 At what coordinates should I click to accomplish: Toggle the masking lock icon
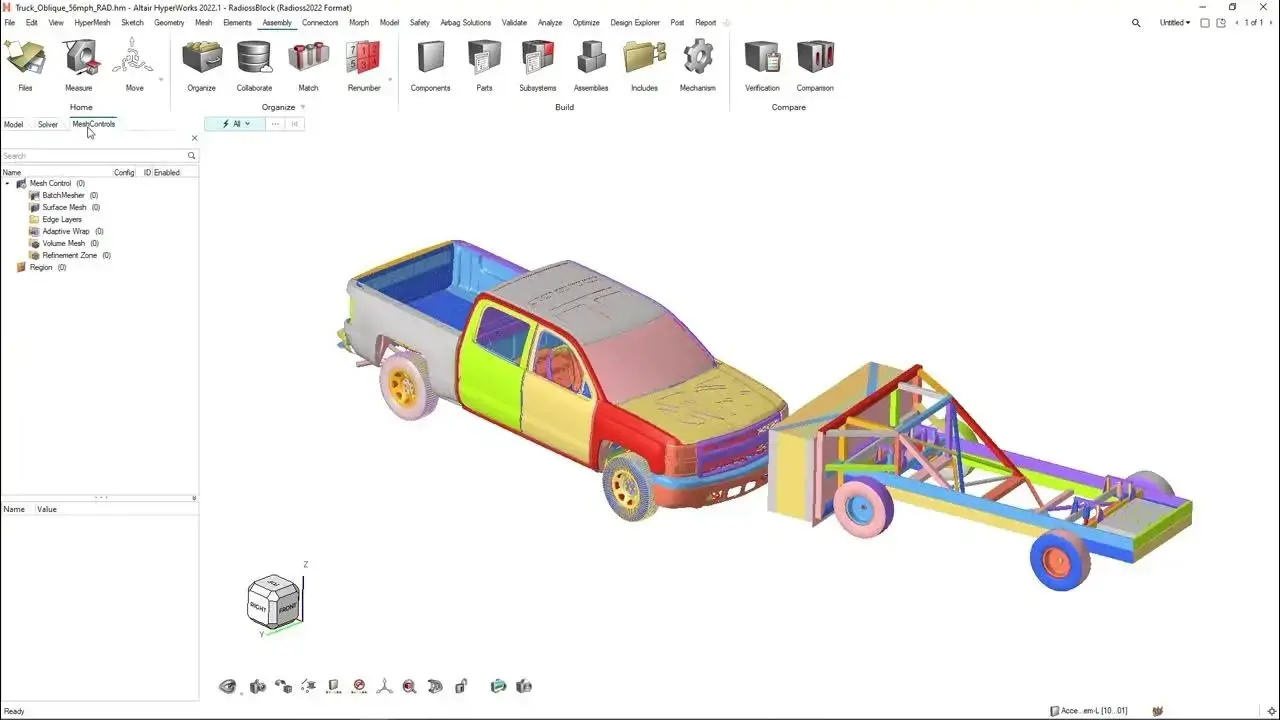click(x=461, y=686)
